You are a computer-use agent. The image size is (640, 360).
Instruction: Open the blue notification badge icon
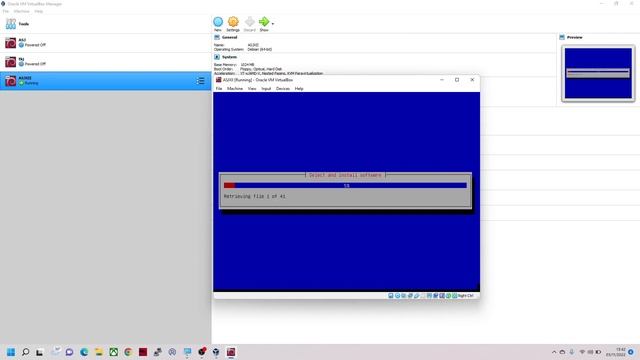(631, 352)
